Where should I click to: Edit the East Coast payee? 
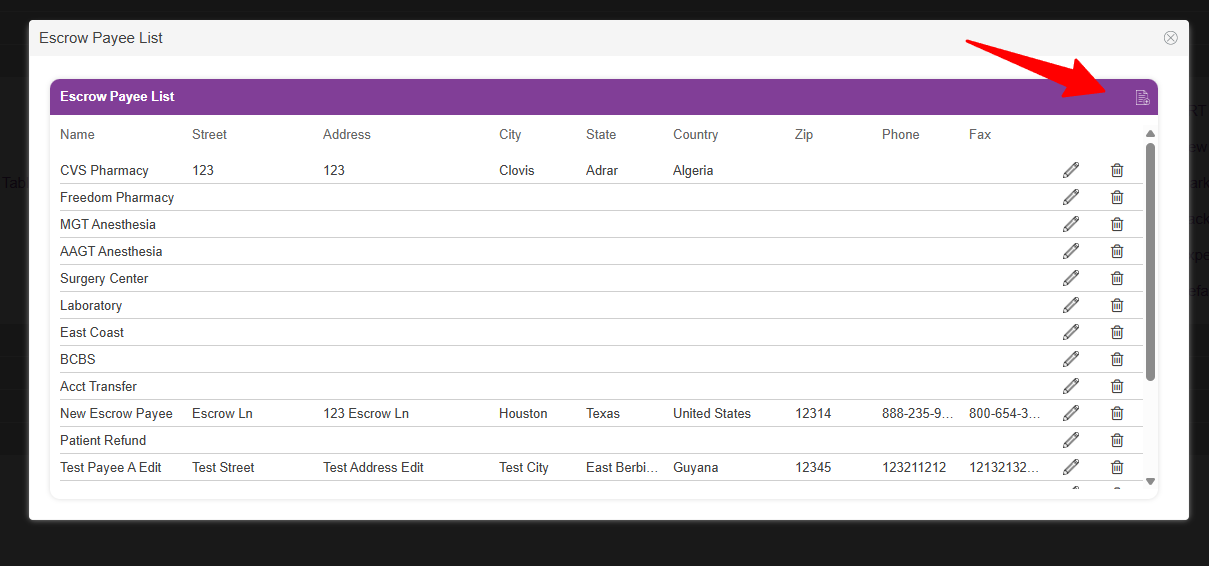click(x=1071, y=332)
